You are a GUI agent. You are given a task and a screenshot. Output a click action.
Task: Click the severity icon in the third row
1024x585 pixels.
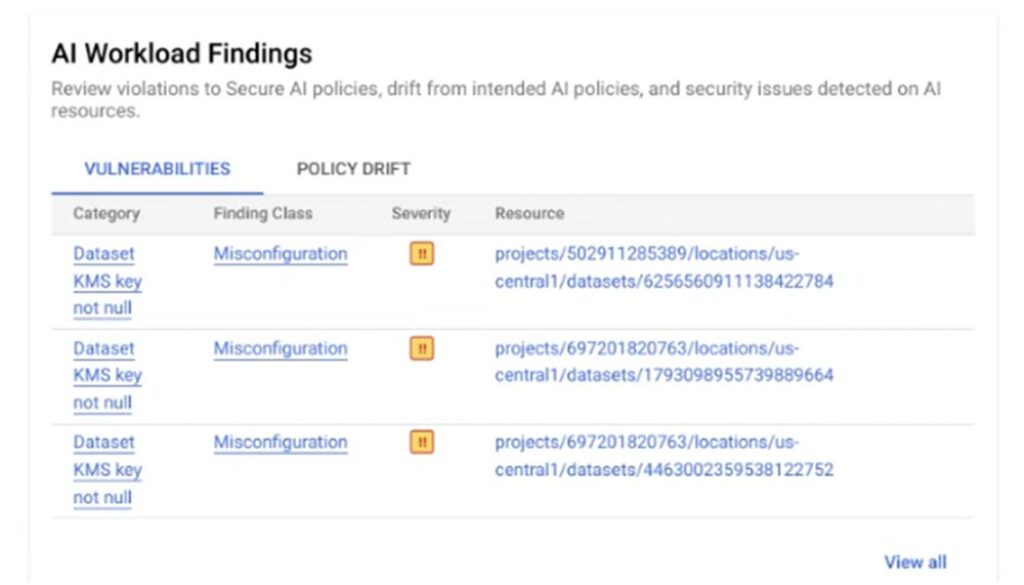(422, 442)
